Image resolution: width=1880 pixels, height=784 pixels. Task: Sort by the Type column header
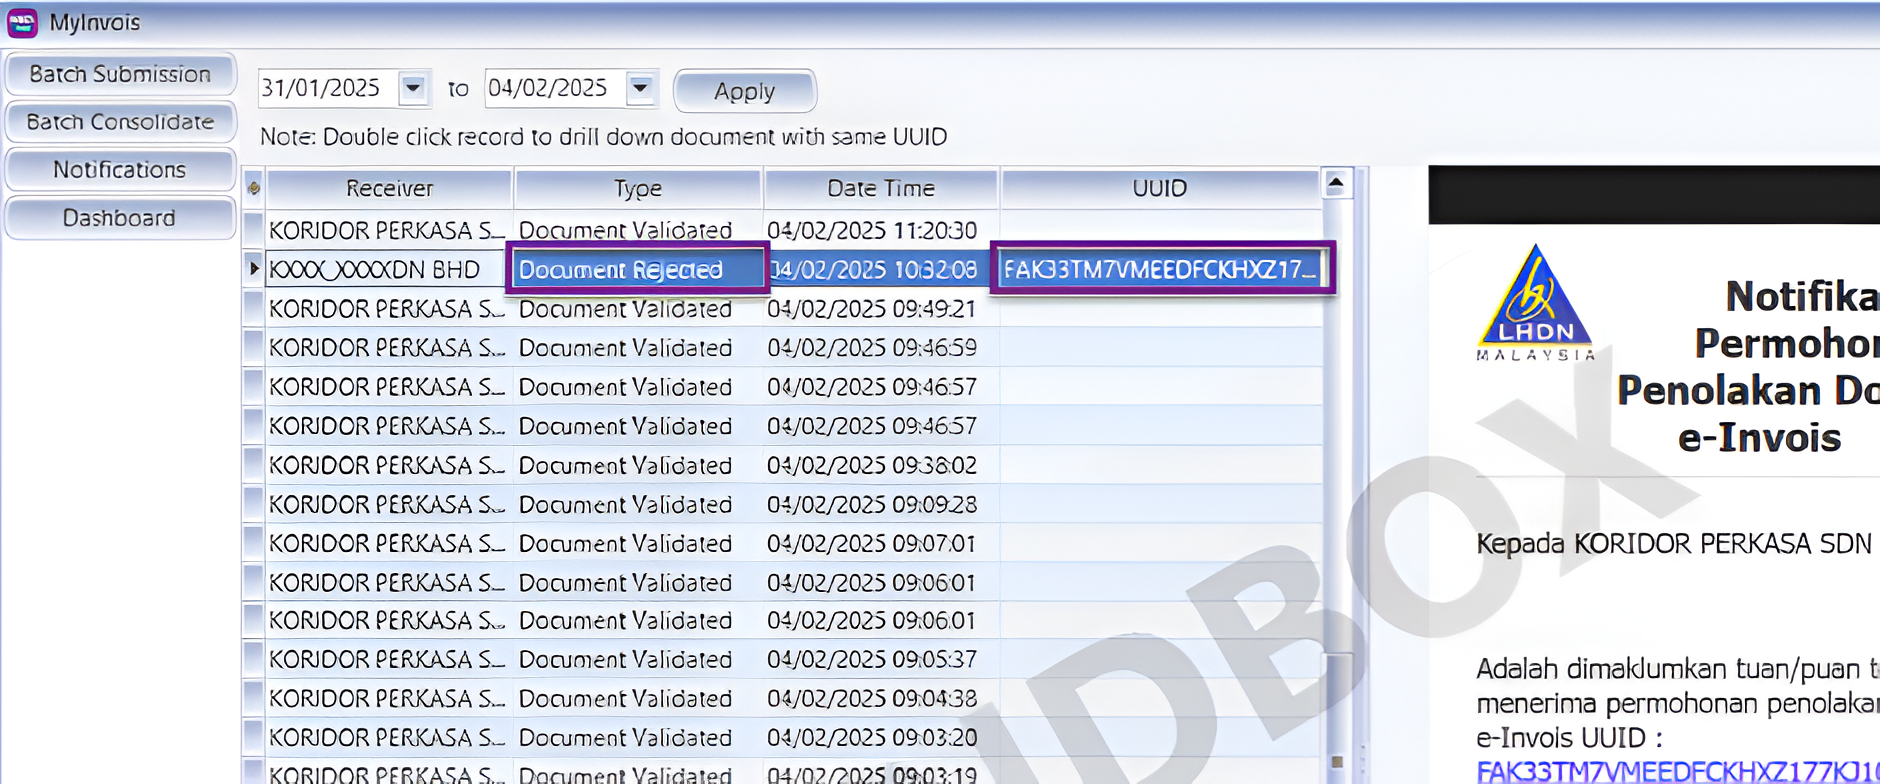point(638,188)
